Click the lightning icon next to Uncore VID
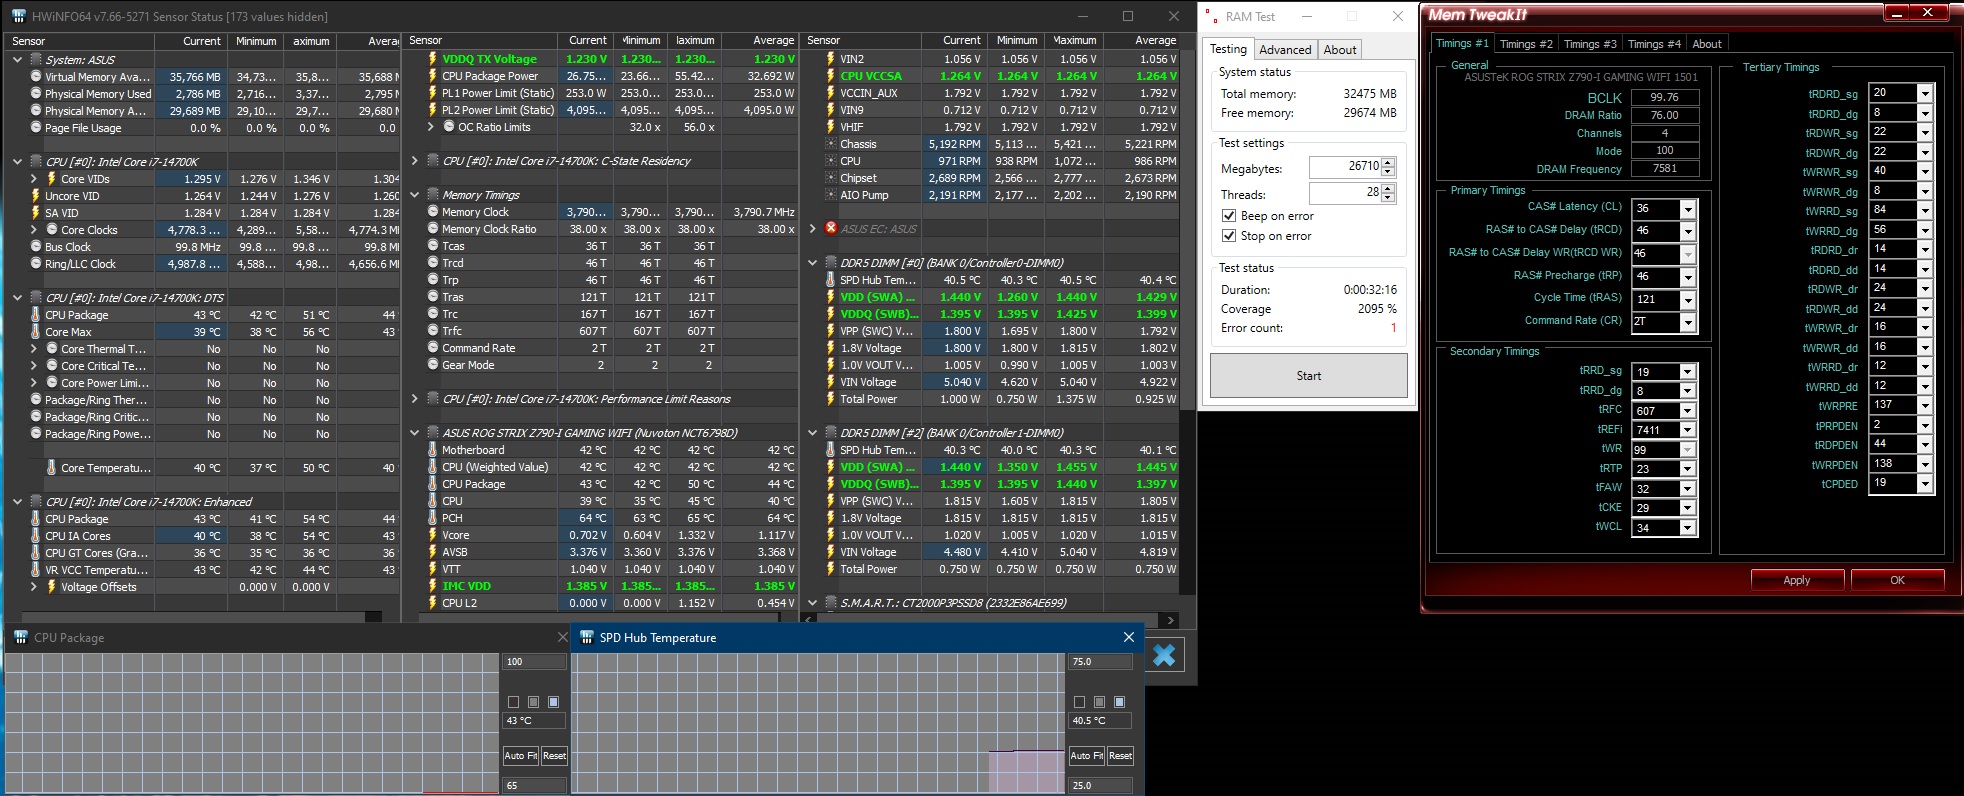1964x796 pixels. pyautogui.click(x=36, y=196)
